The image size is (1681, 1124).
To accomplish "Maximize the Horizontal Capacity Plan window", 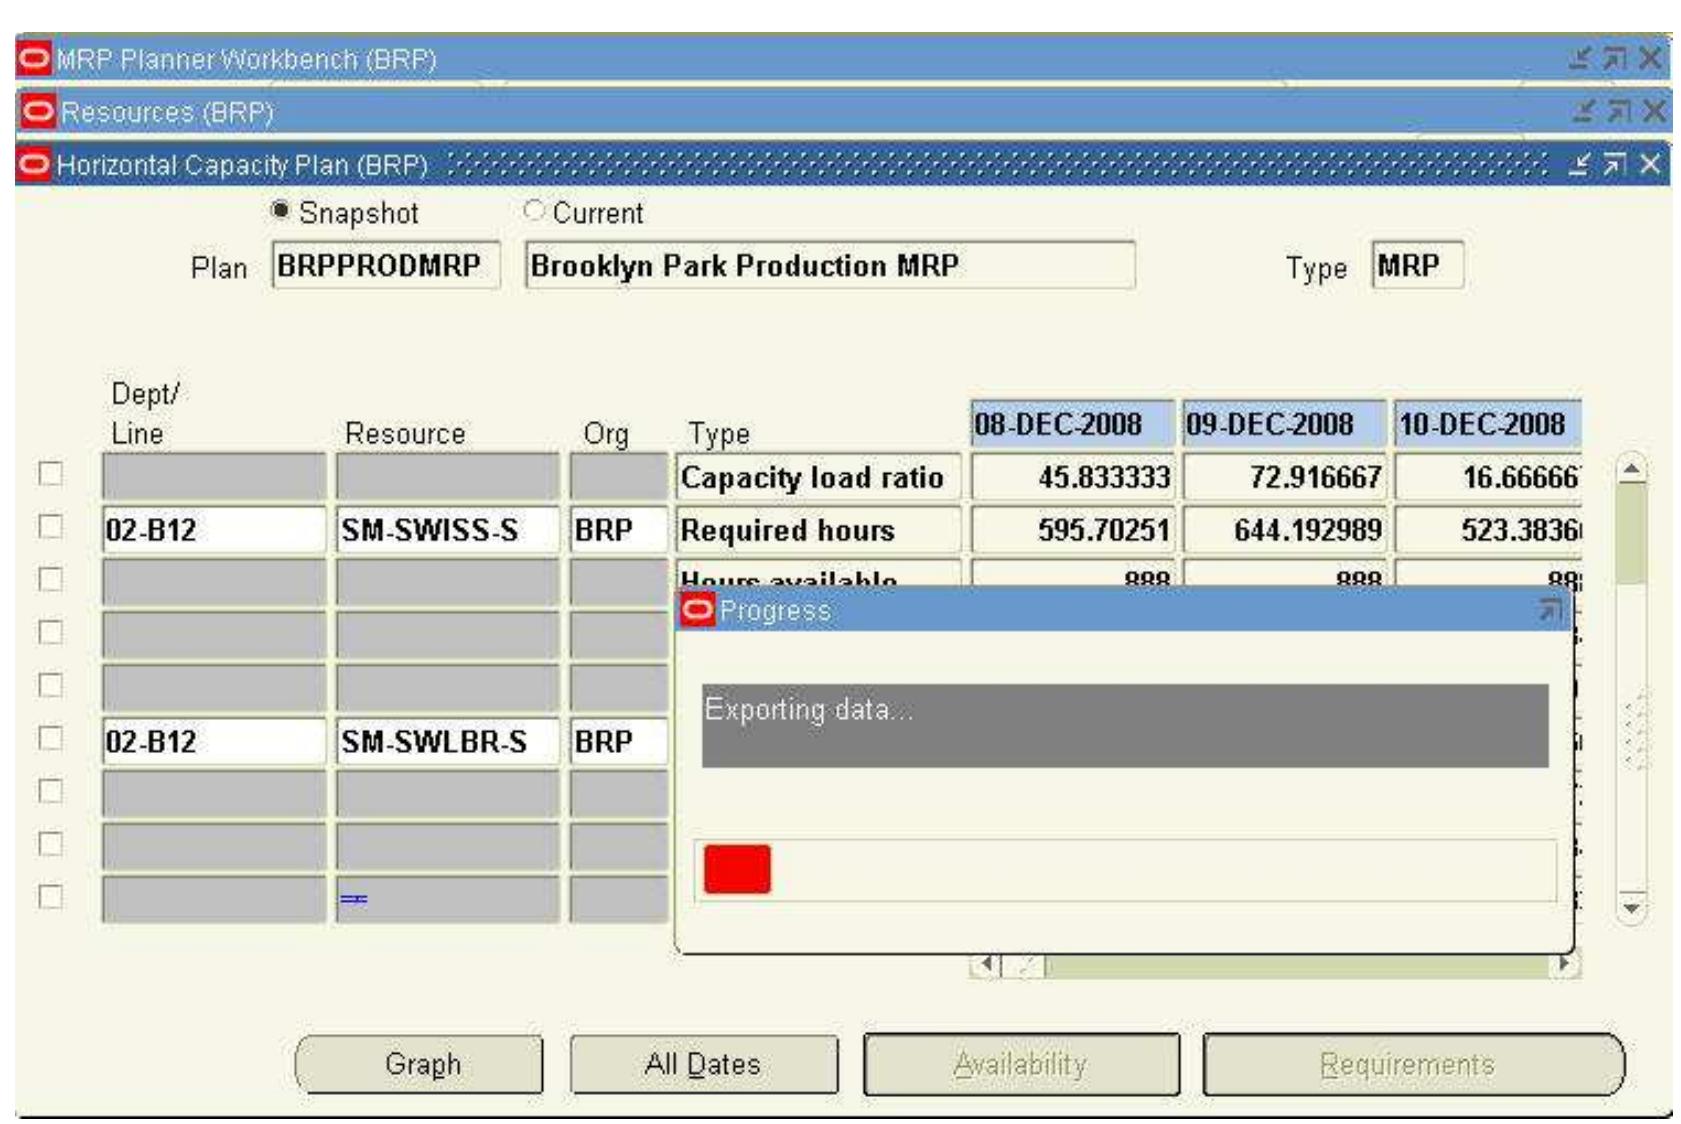I will [x=1614, y=164].
